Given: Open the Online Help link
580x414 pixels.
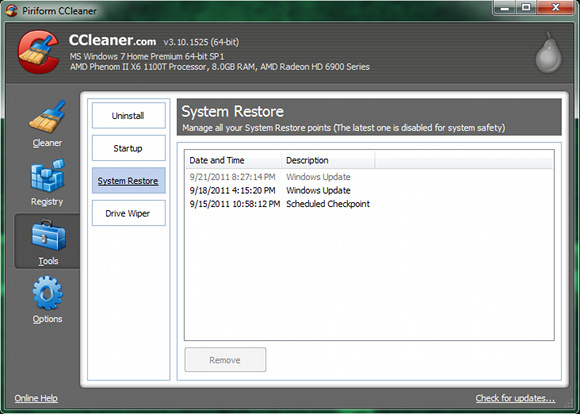Looking at the screenshot, I should (36, 398).
